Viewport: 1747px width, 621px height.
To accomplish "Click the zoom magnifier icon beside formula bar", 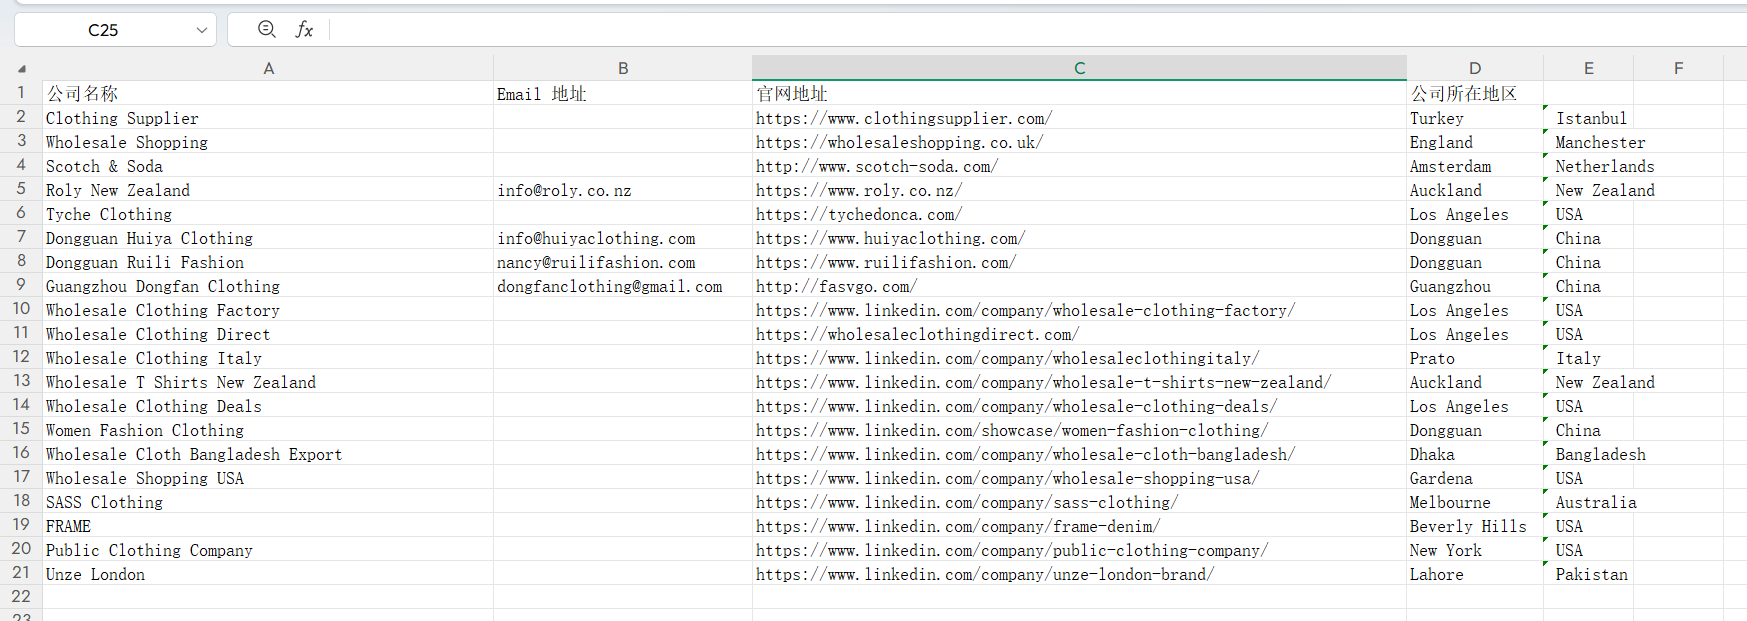I will (x=266, y=29).
